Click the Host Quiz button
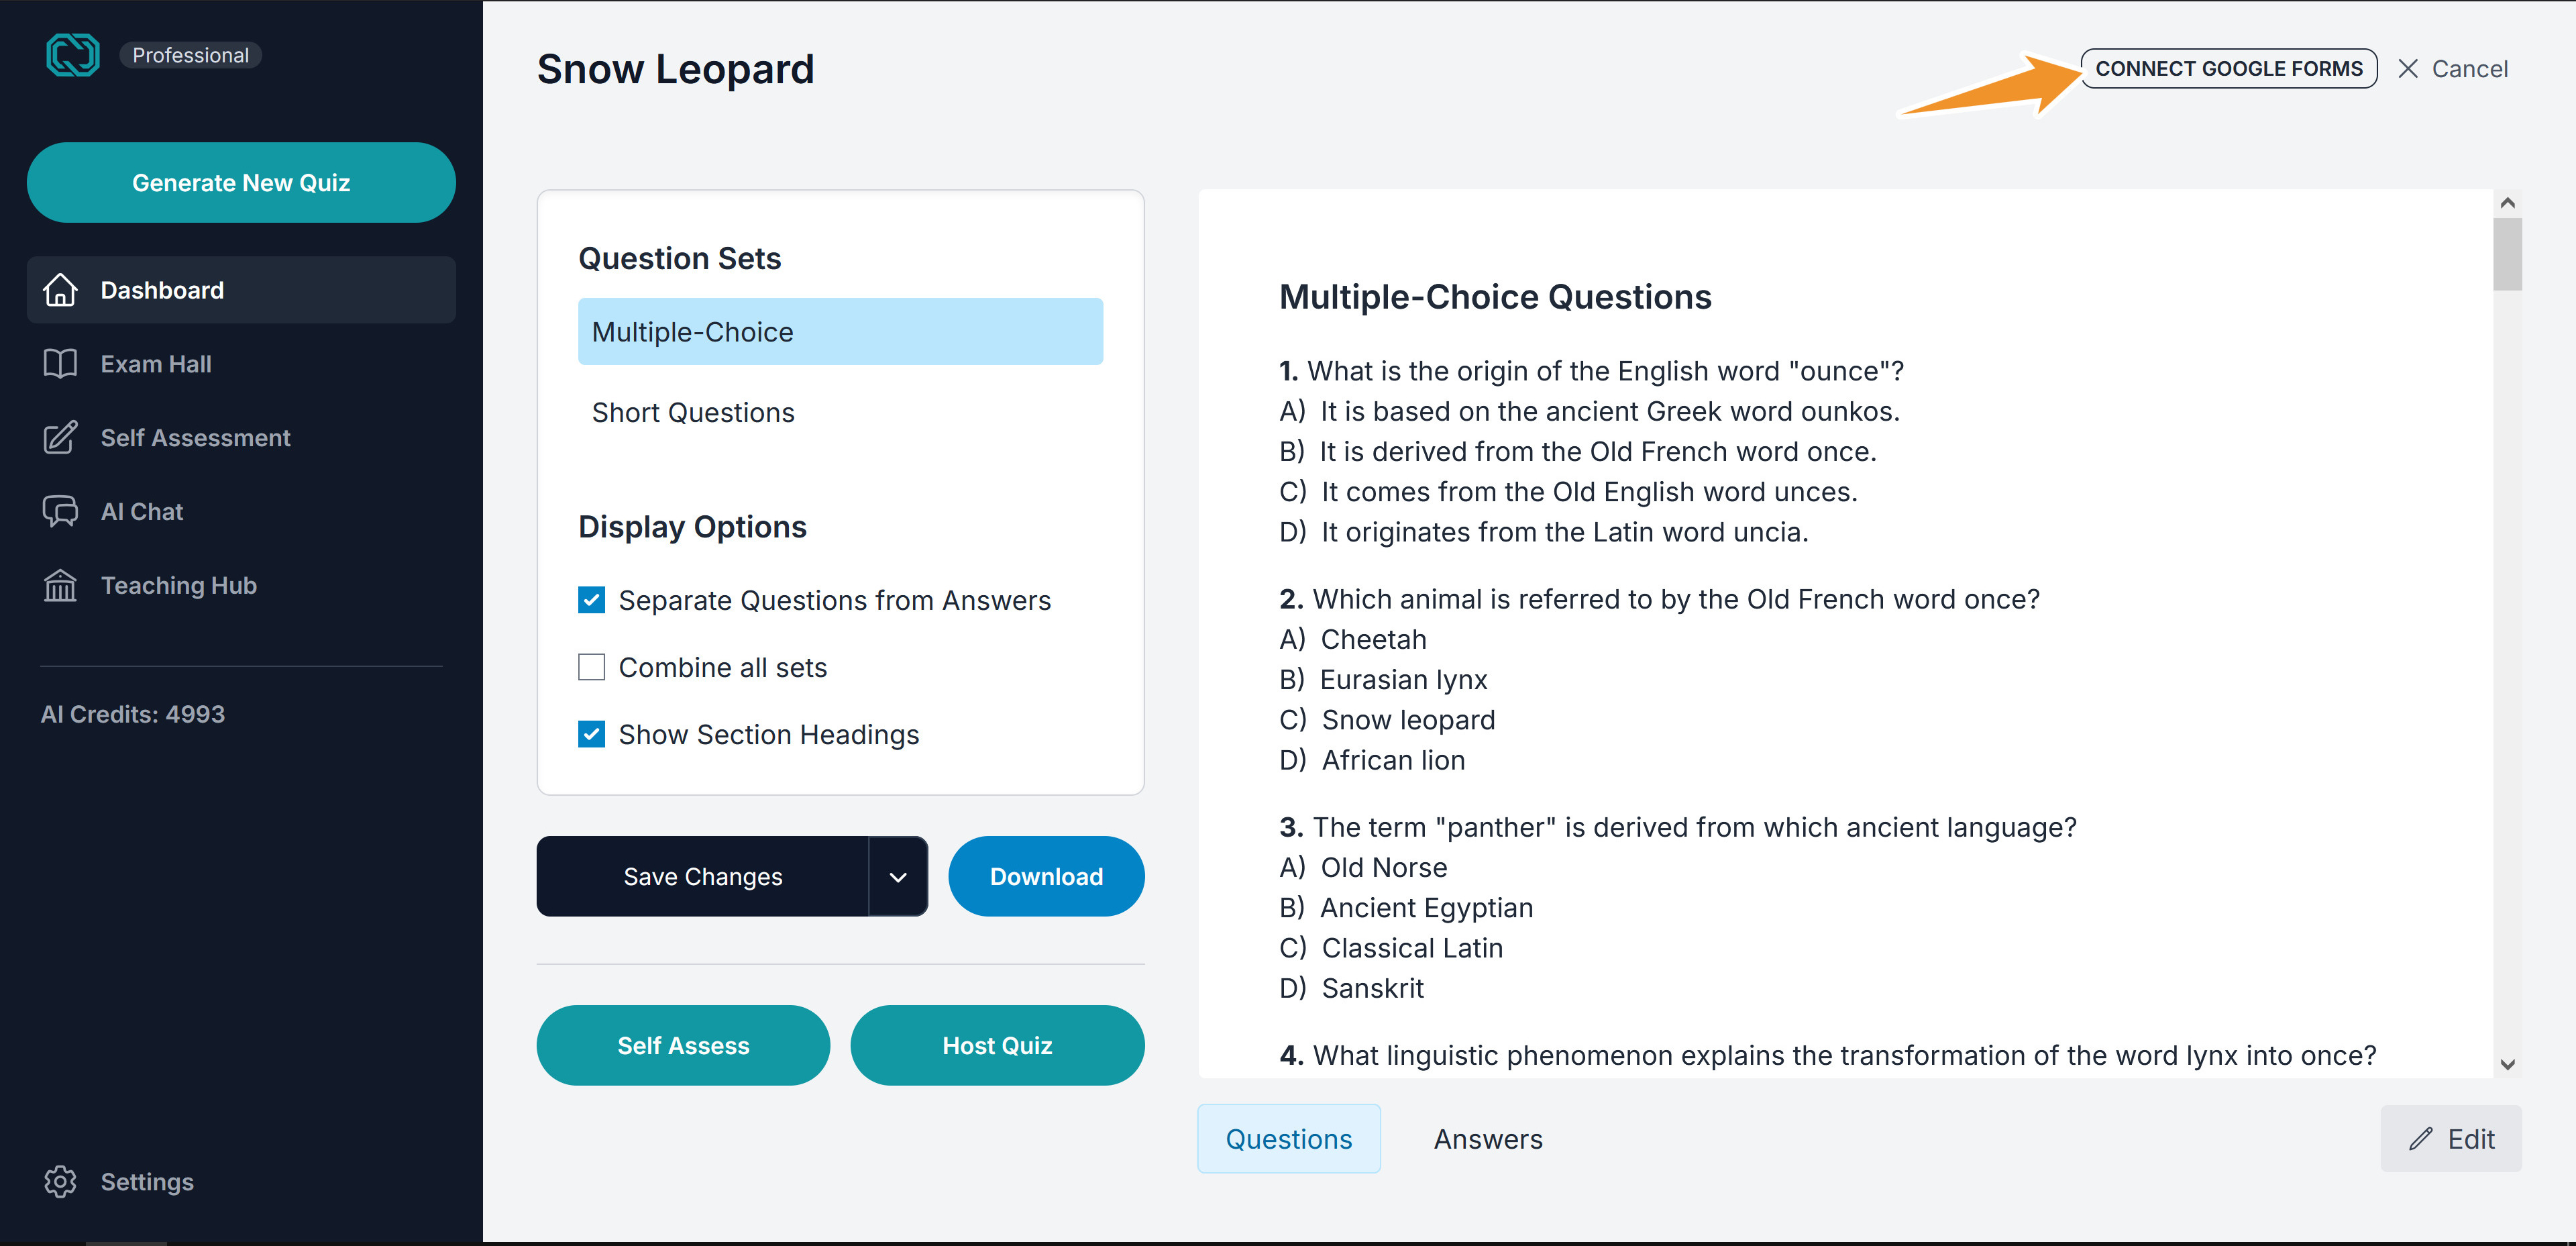This screenshot has width=2576, height=1246. 997,1045
